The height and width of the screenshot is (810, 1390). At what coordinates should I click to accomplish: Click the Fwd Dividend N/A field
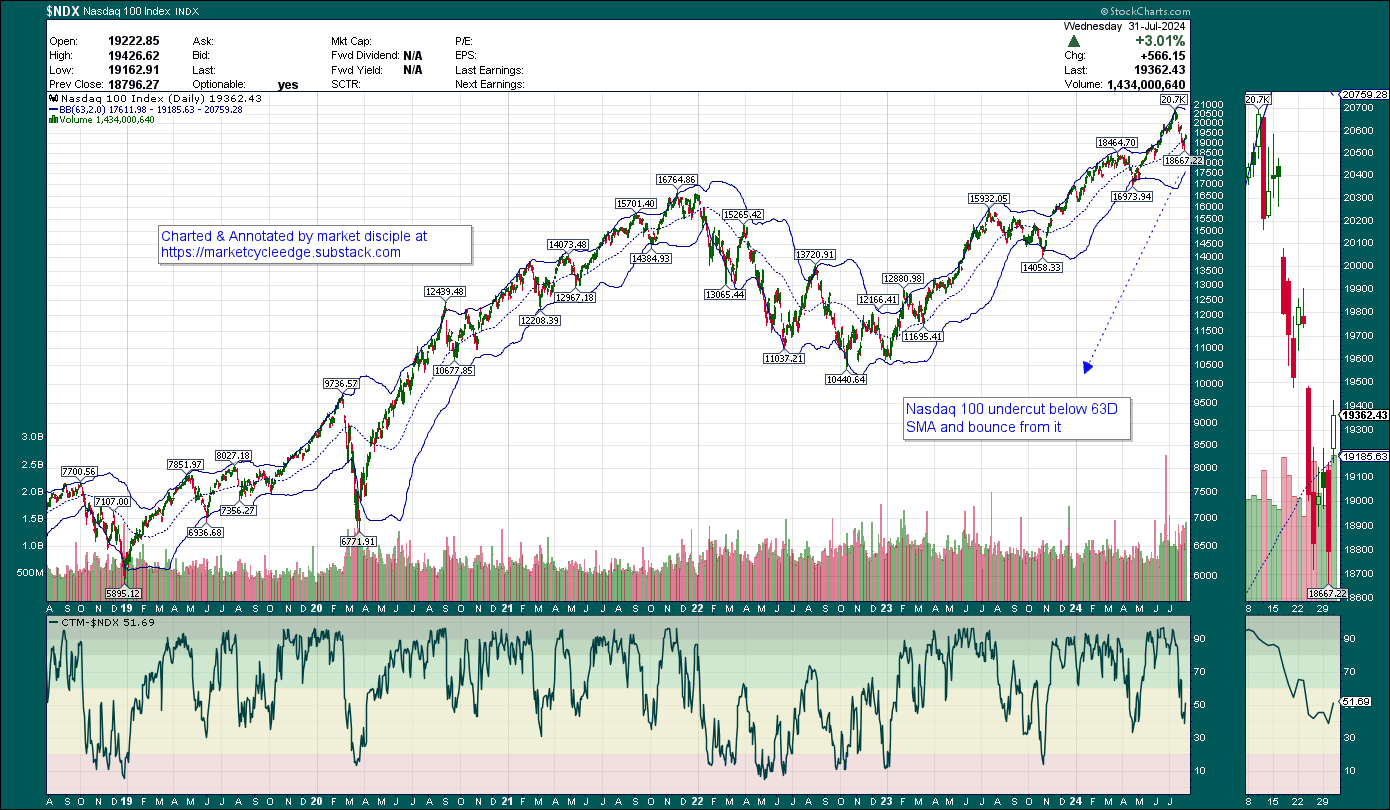click(412, 56)
